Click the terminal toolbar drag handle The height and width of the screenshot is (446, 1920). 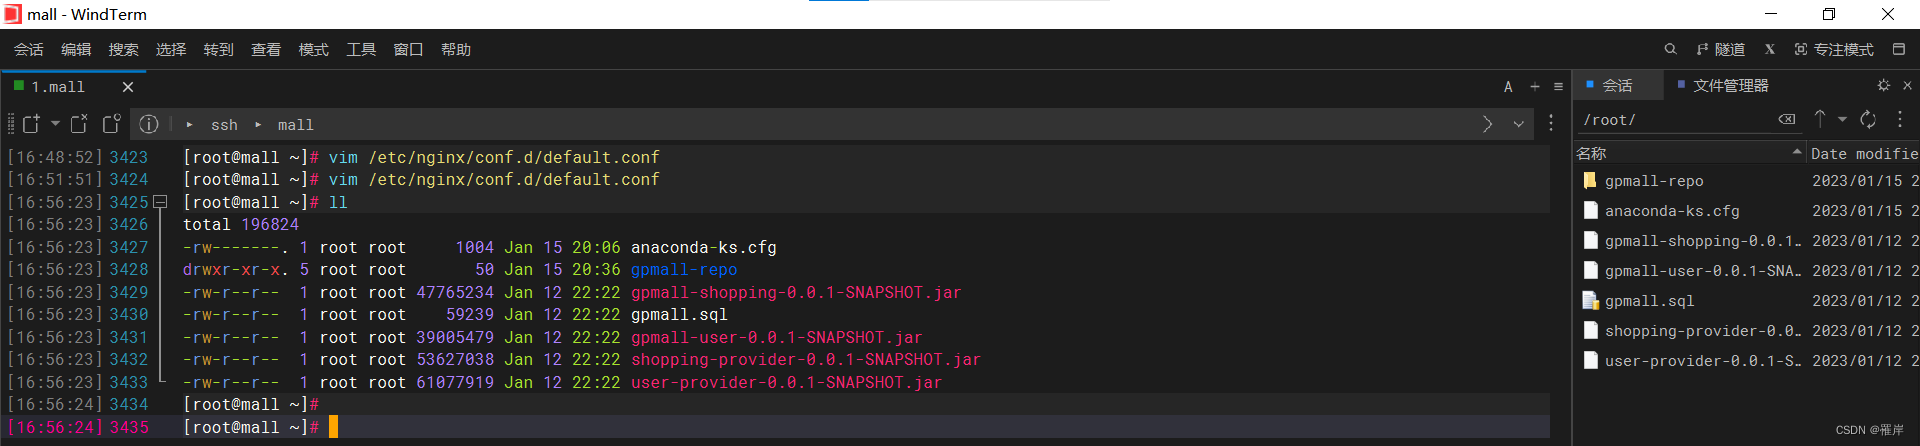tap(11, 124)
